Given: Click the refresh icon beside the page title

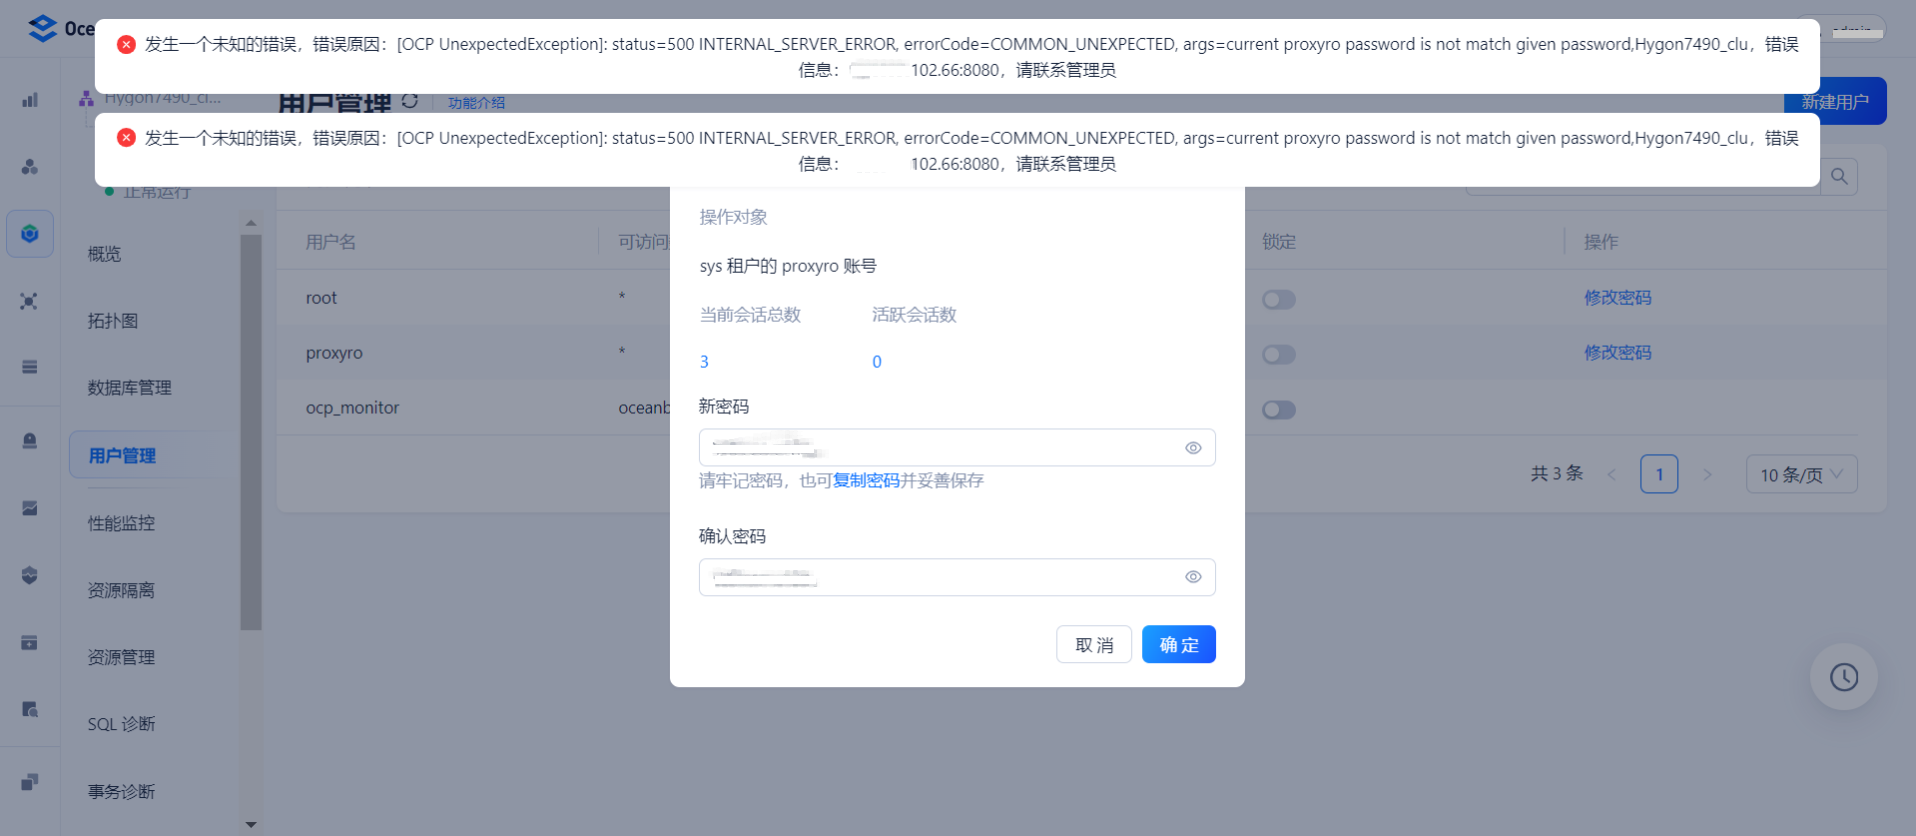Looking at the screenshot, I should (410, 101).
